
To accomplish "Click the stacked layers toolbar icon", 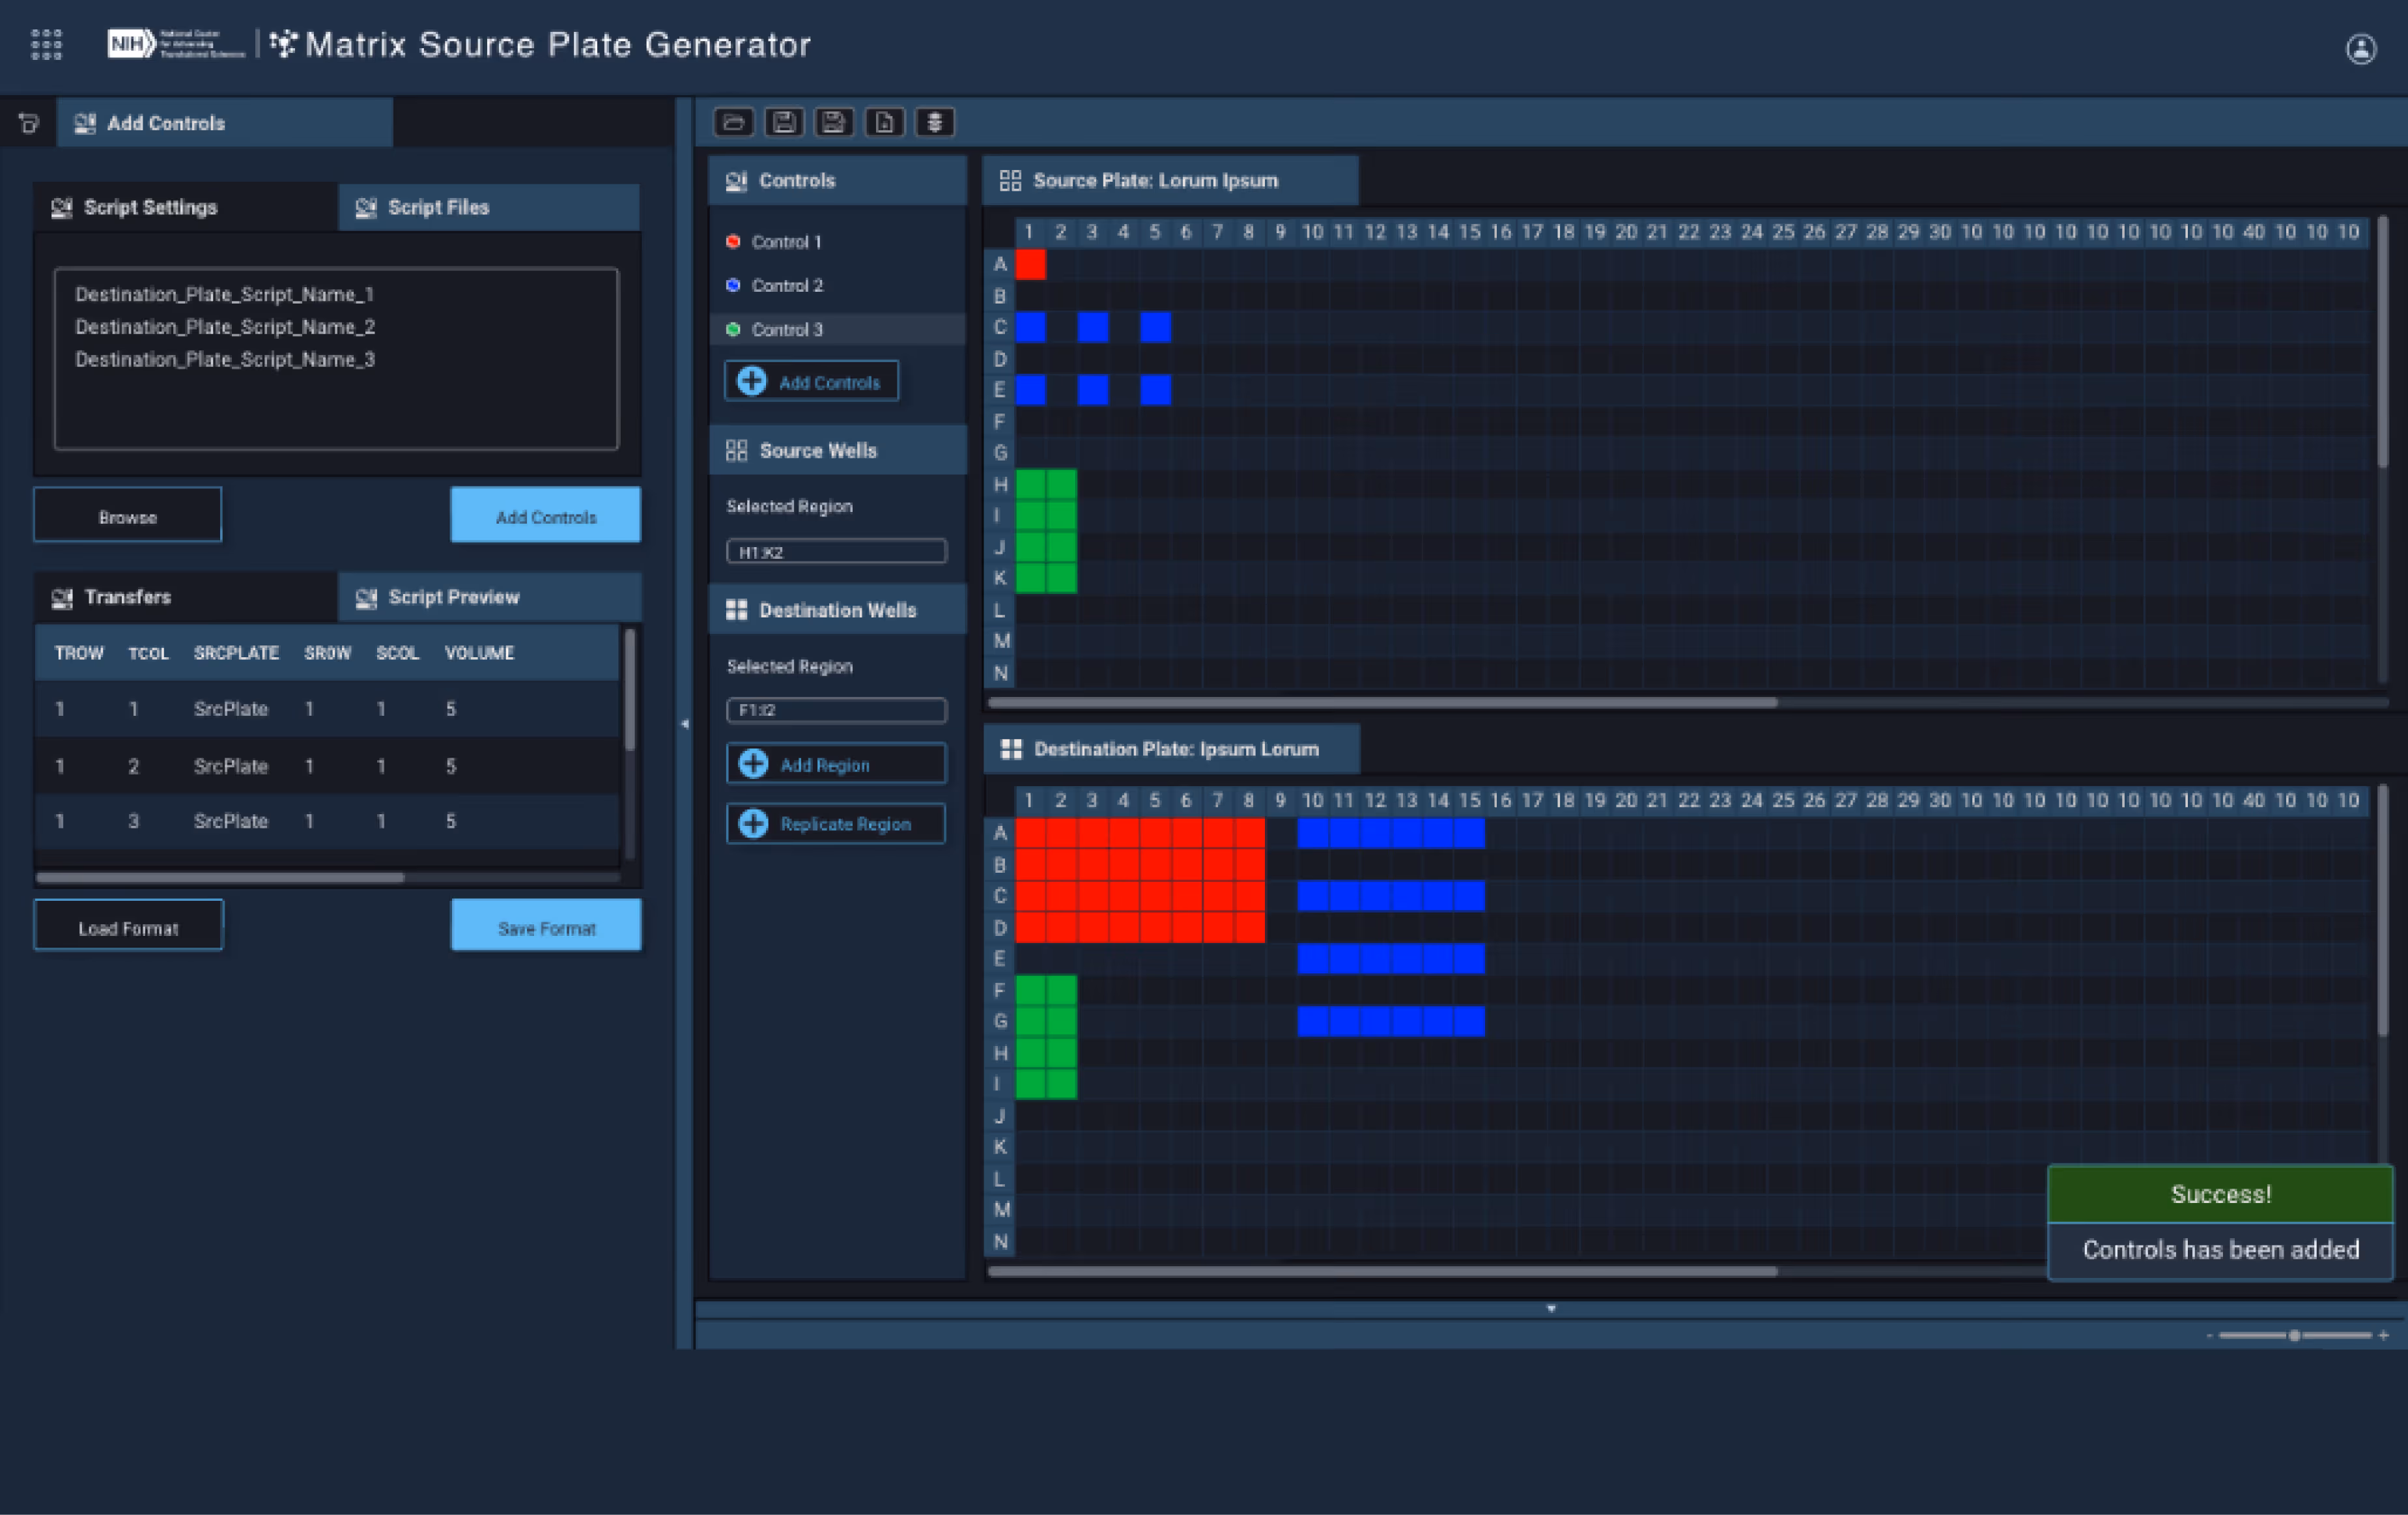I will coord(935,122).
